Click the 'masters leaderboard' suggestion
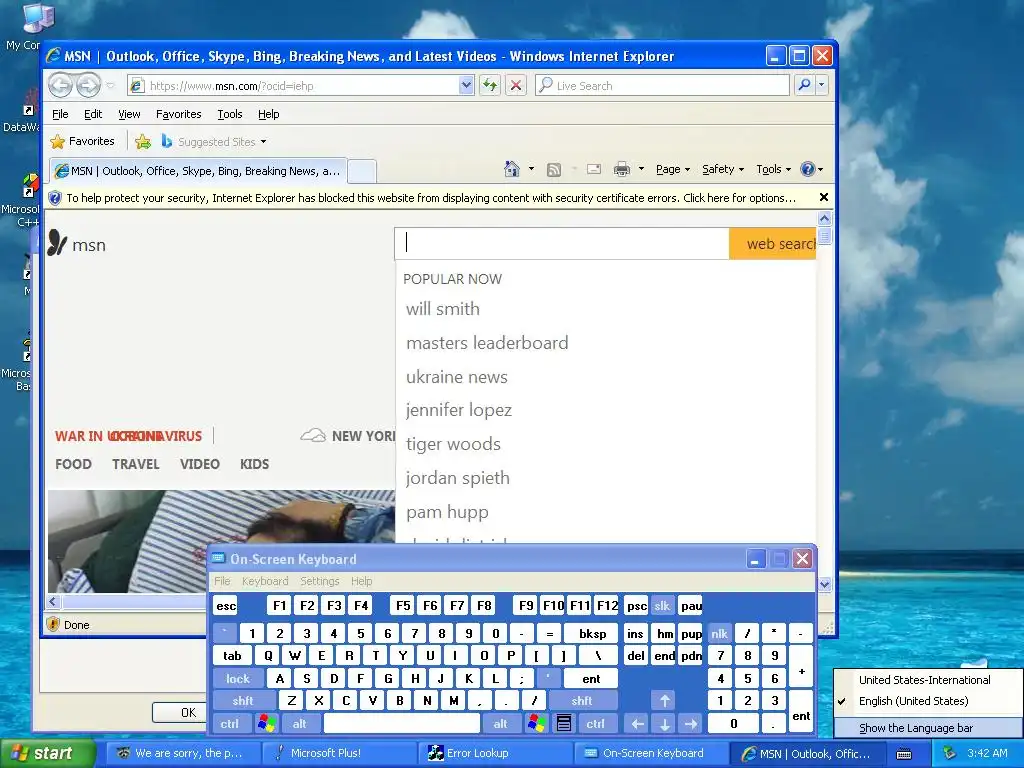Screen dimensions: 1024x768 (x=487, y=343)
